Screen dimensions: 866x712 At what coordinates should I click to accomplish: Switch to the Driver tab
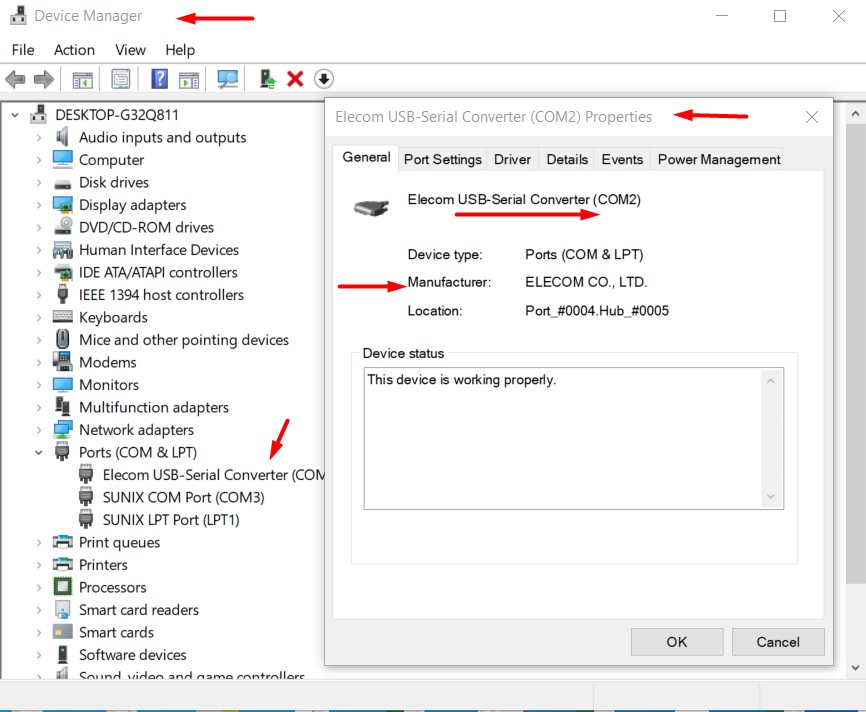point(512,159)
